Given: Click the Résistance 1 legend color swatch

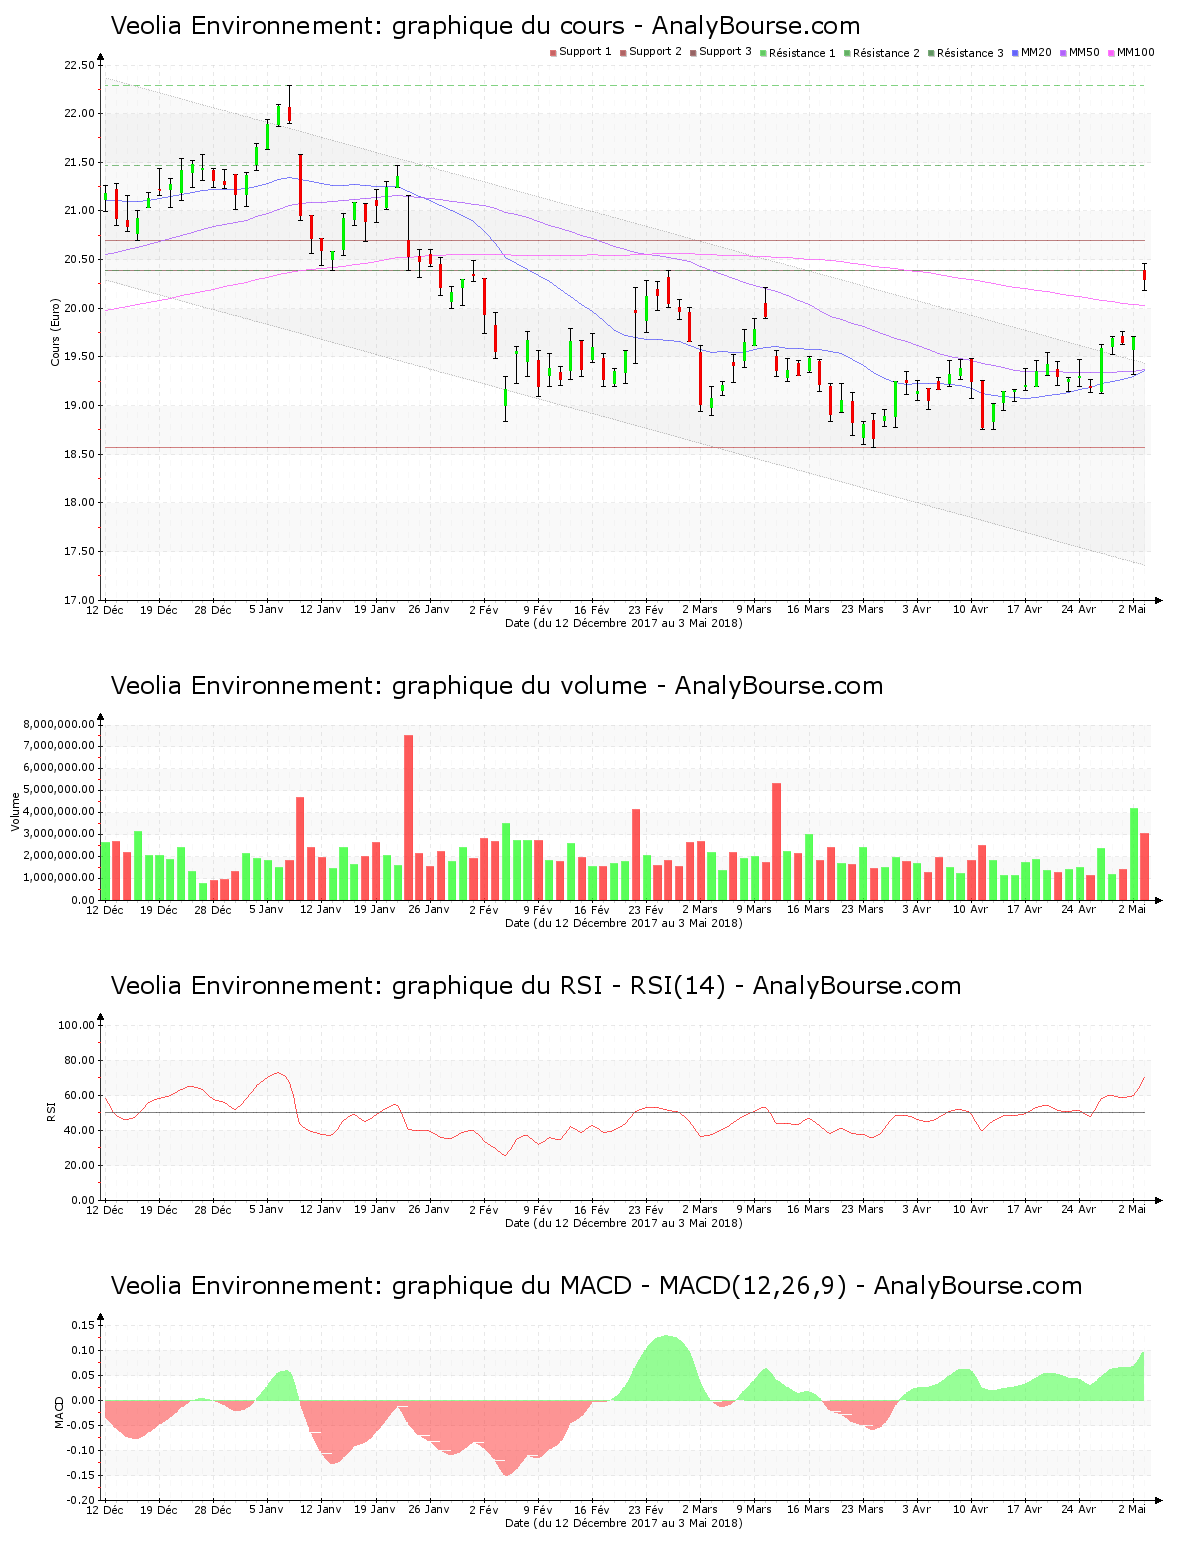Looking at the screenshot, I should (763, 53).
